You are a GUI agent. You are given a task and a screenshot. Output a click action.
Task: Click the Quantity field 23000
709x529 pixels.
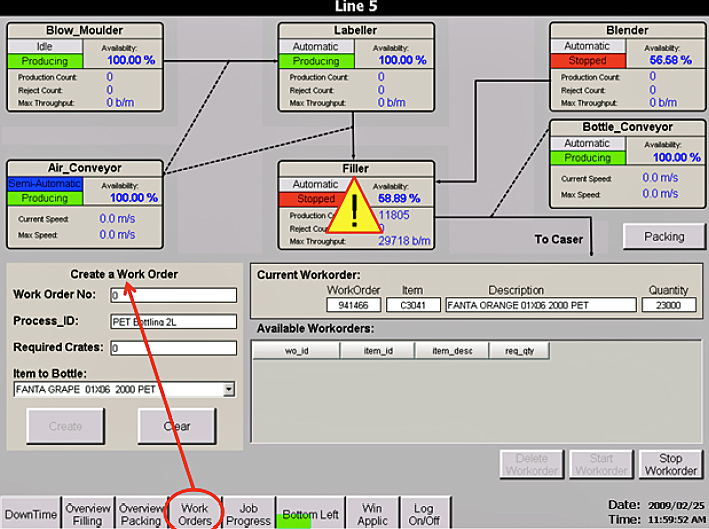click(669, 305)
